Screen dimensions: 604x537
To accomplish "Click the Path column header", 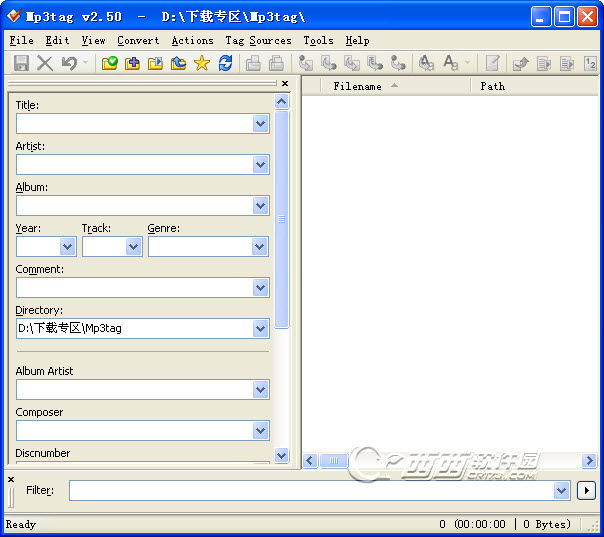I will coord(492,87).
